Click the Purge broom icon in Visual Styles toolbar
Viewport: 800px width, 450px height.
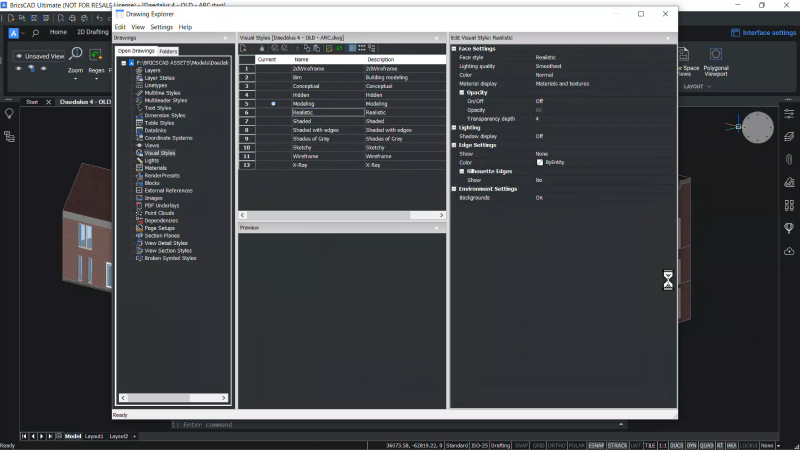click(262, 48)
